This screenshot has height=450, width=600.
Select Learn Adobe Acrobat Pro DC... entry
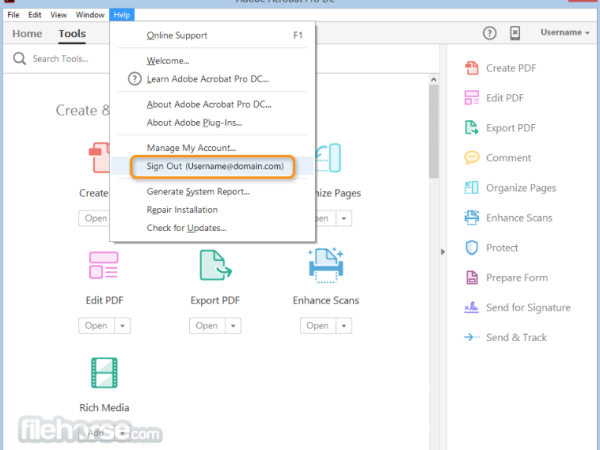point(212,79)
